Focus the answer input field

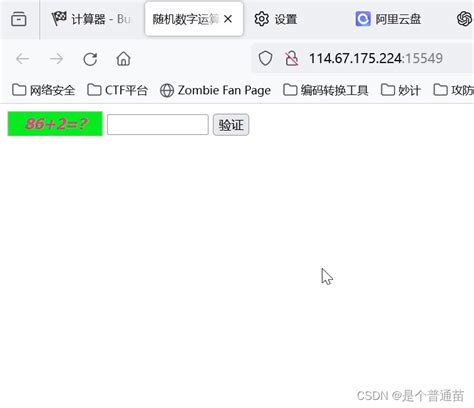point(158,125)
